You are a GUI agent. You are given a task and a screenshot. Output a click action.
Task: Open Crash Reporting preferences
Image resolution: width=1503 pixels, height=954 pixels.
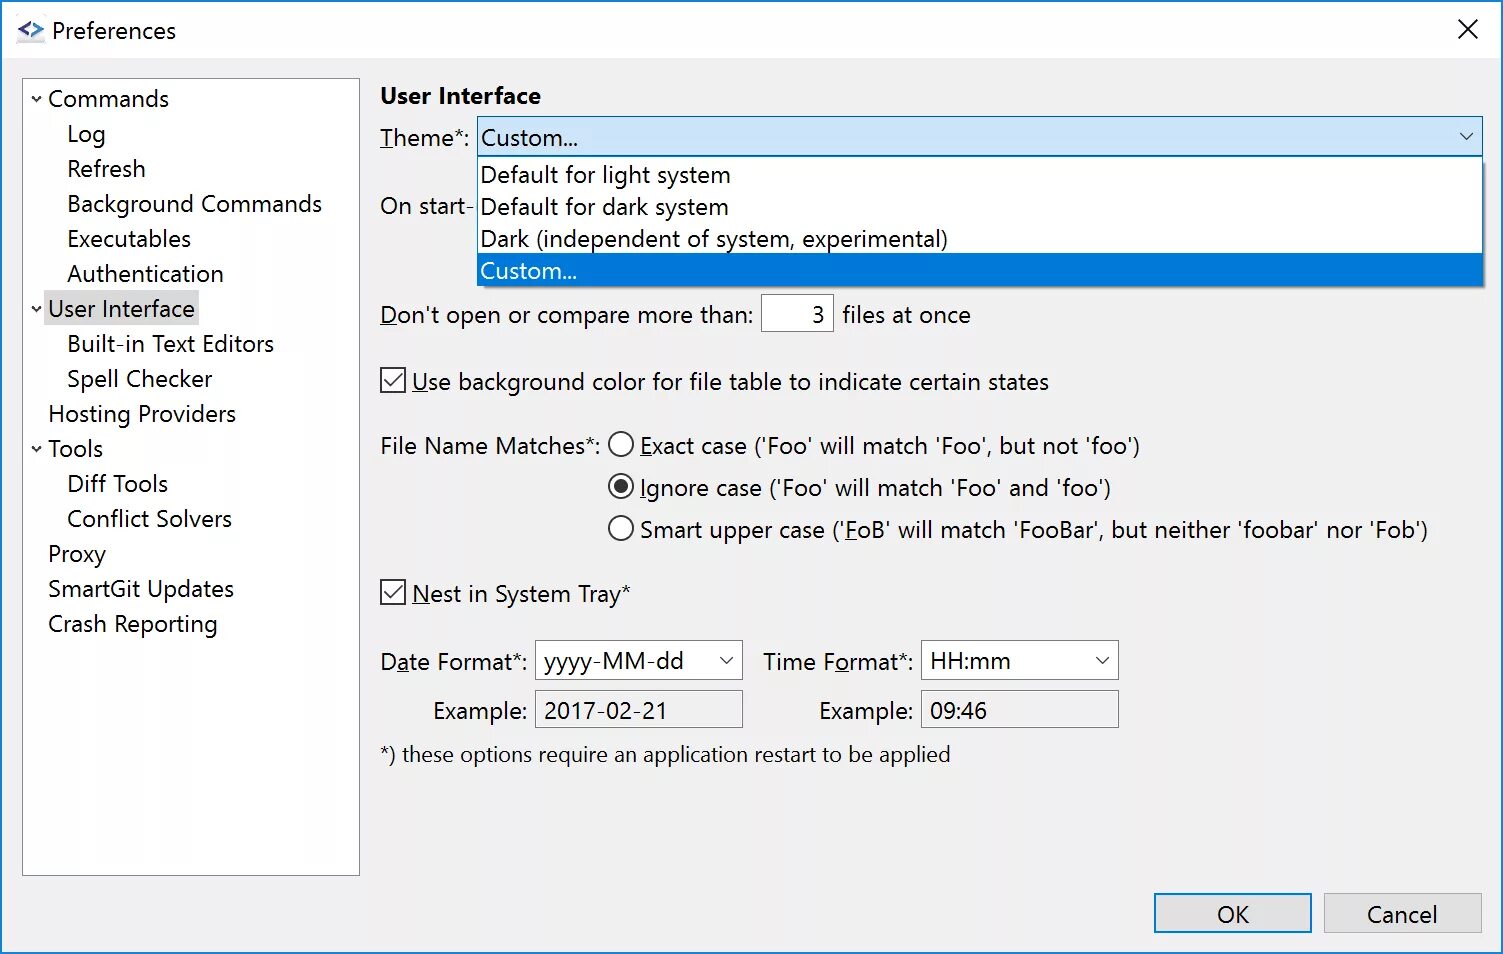click(132, 624)
